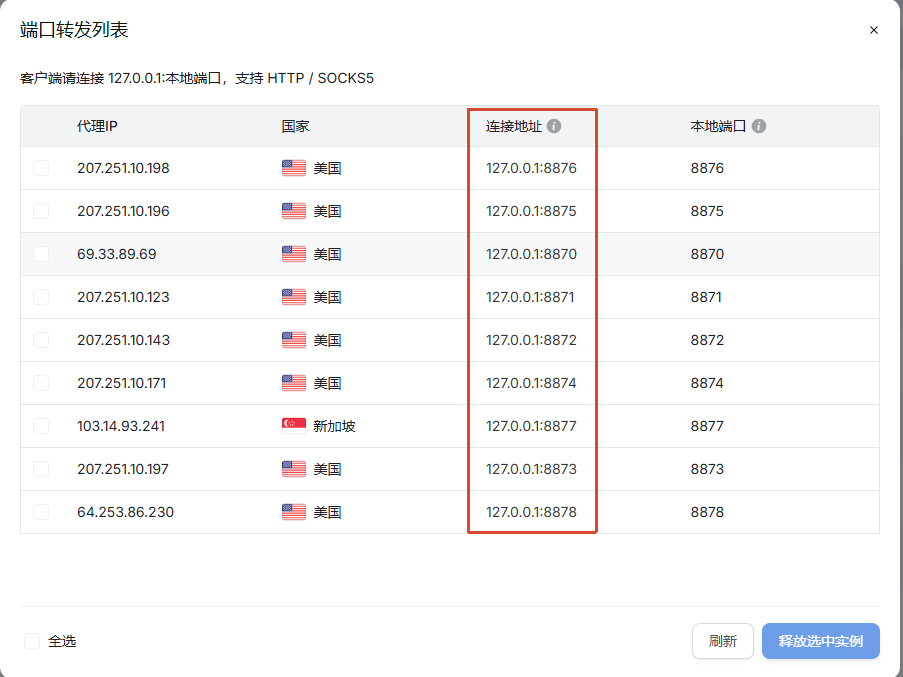903x677 pixels.
Task: Click the US flag in the 64.253.86.230 row
Action: click(x=294, y=512)
